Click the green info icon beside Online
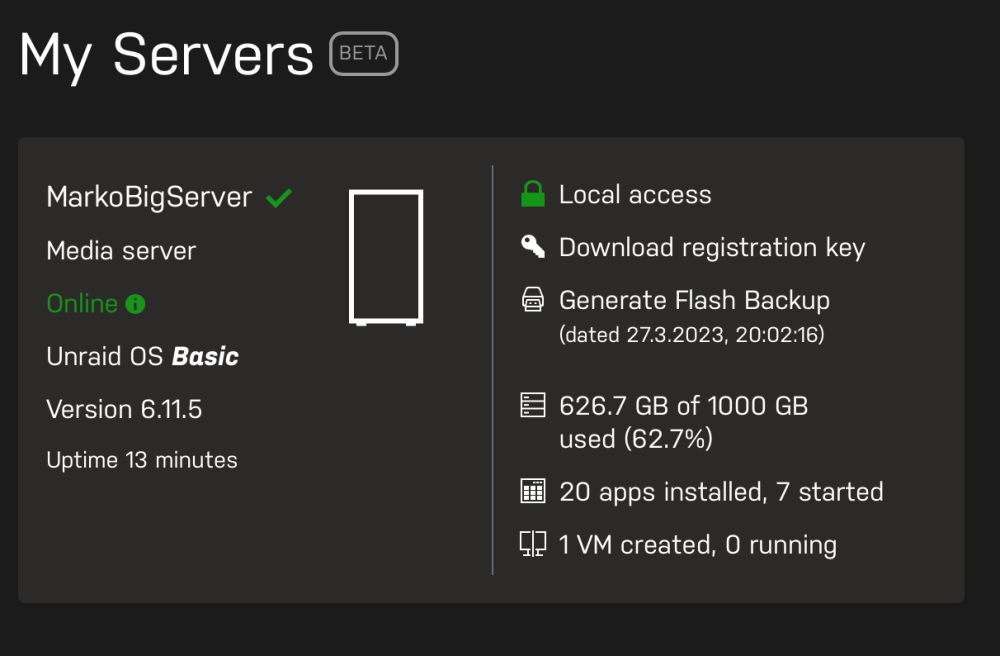Image resolution: width=1000 pixels, height=656 pixels. point(135,304)
